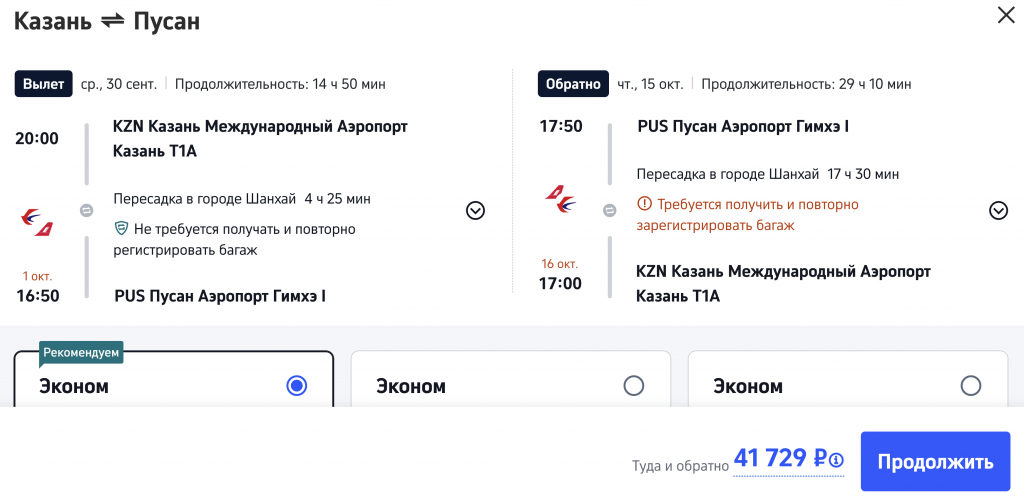Click the return flight airline logo
The image size is (1024, 496).
(560, 198)
